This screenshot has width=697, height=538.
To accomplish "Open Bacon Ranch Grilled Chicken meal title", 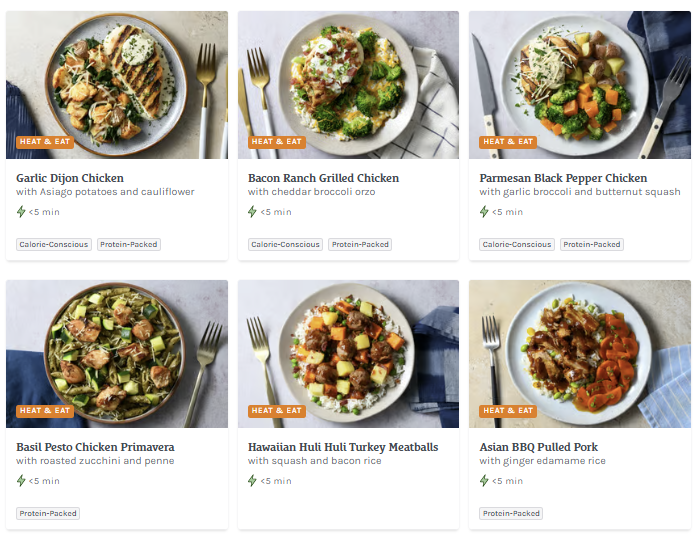I will click(323, 178).
